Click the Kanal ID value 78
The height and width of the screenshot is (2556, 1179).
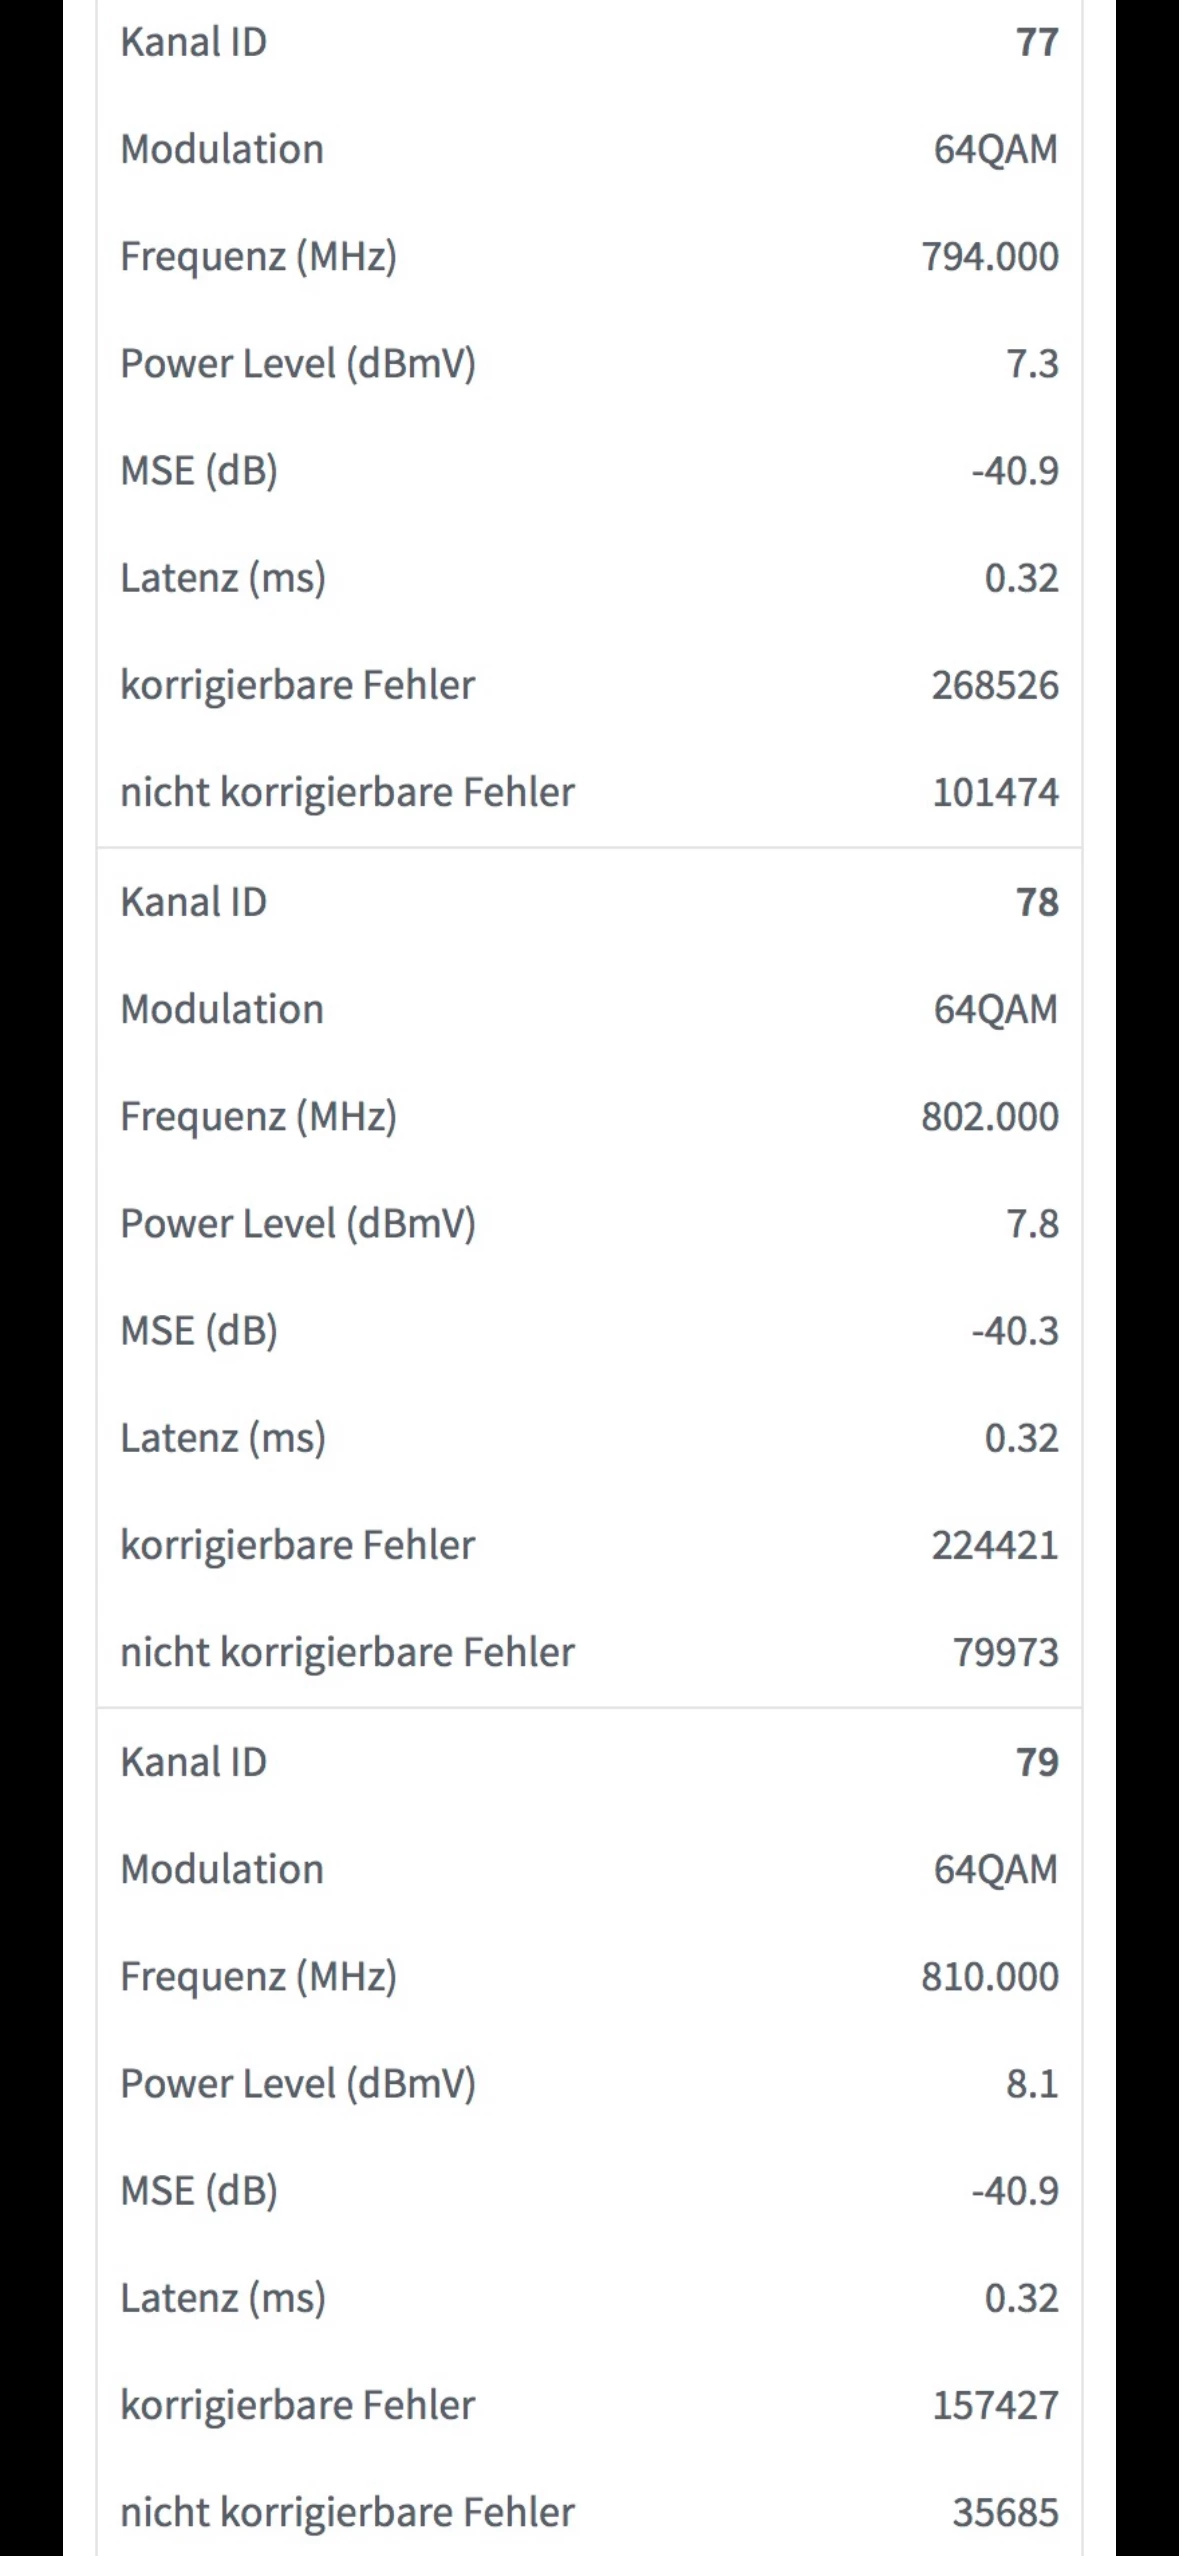[x=1036, y=903]
